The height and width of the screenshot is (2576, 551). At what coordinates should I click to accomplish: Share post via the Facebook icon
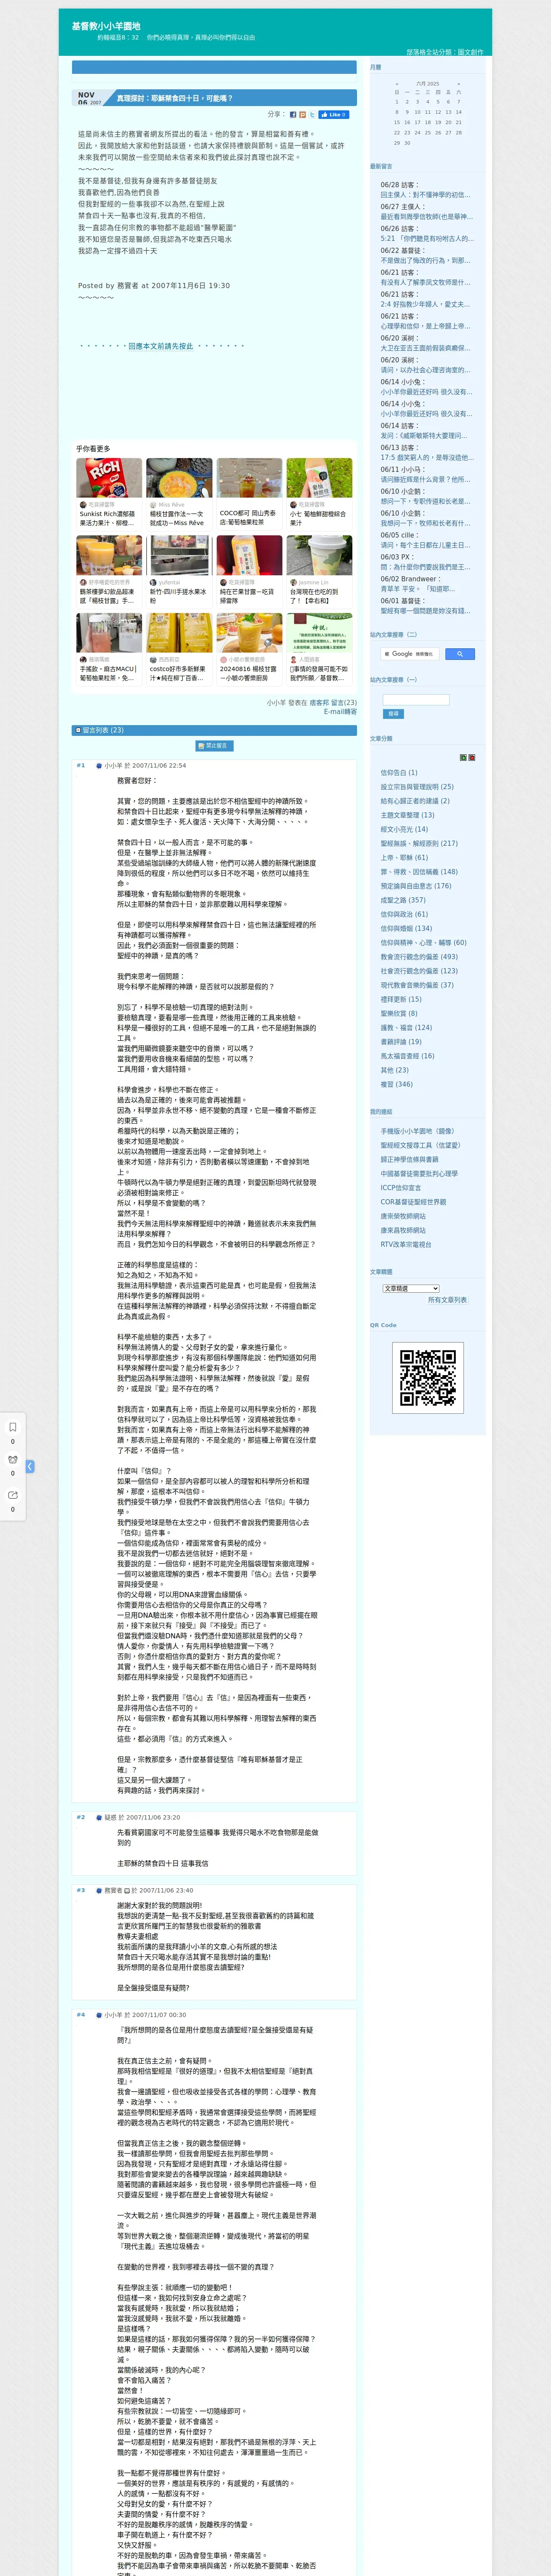293,115
